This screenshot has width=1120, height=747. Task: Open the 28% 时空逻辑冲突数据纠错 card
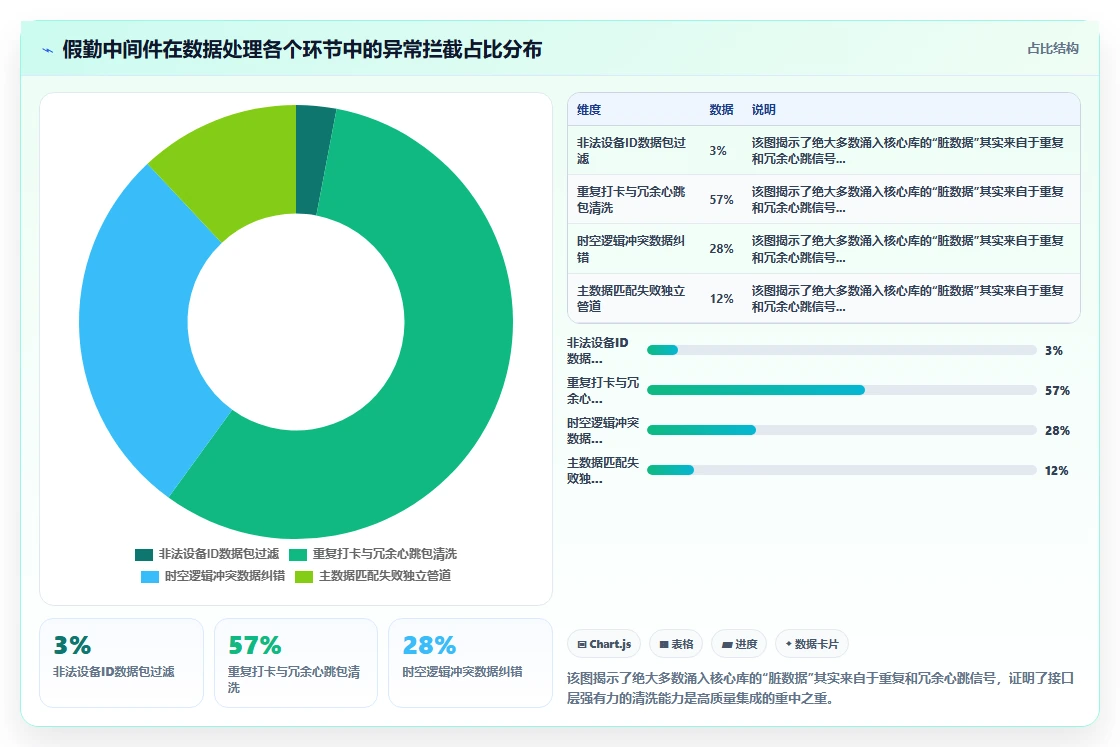[x=470, y=663]
